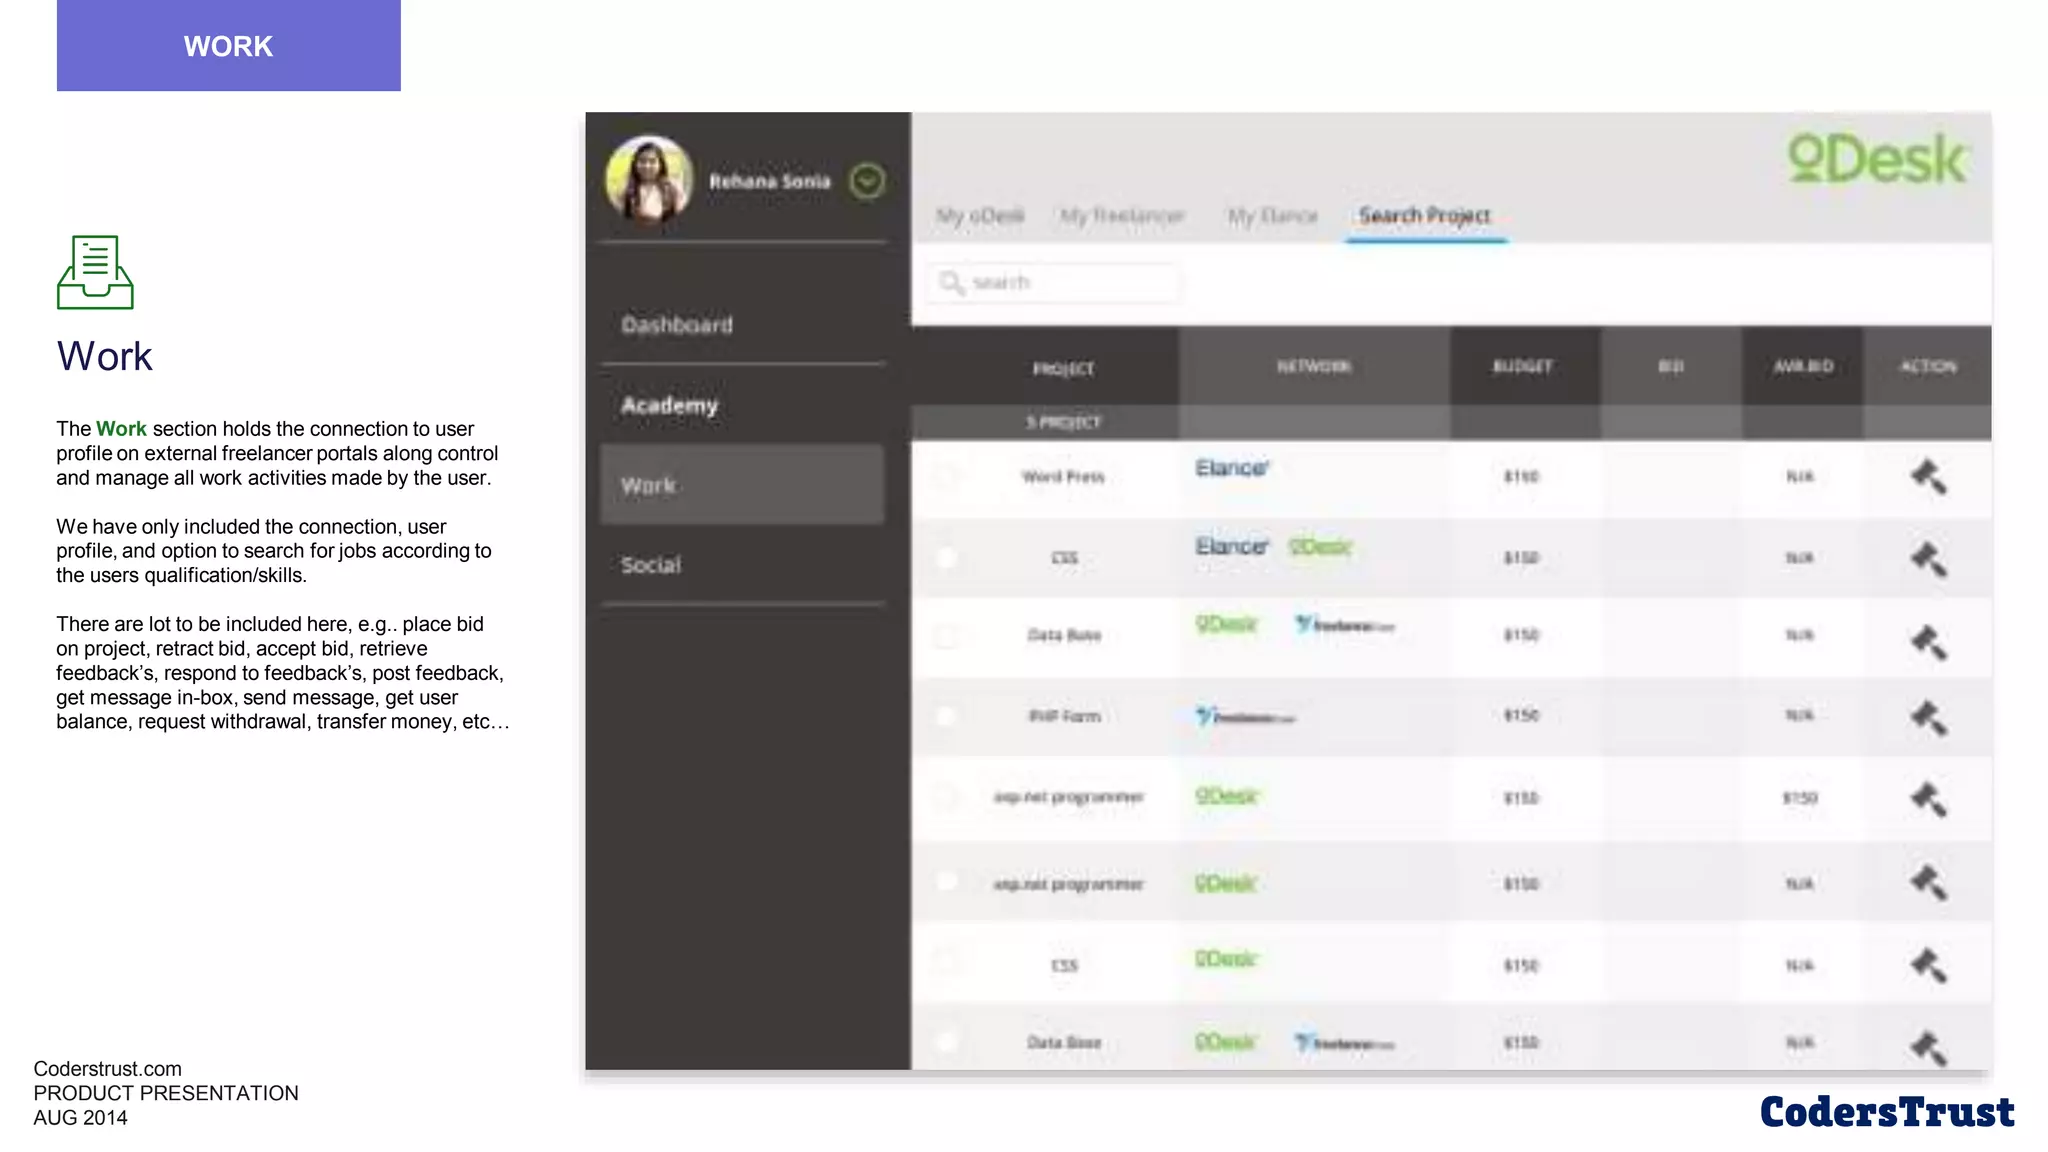Select checkbox of CSS row with Elance
2048x1152 pixels.
[x=946, y=557]
